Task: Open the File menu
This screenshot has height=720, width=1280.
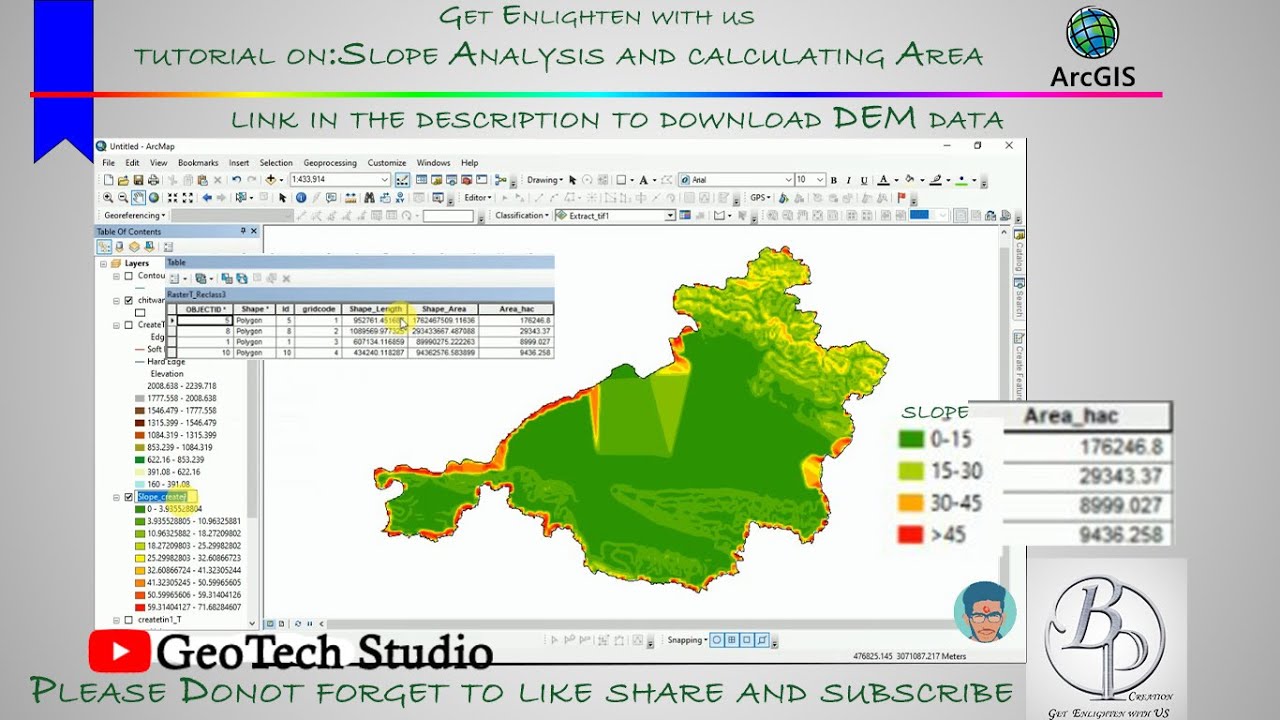Action: 108,162
